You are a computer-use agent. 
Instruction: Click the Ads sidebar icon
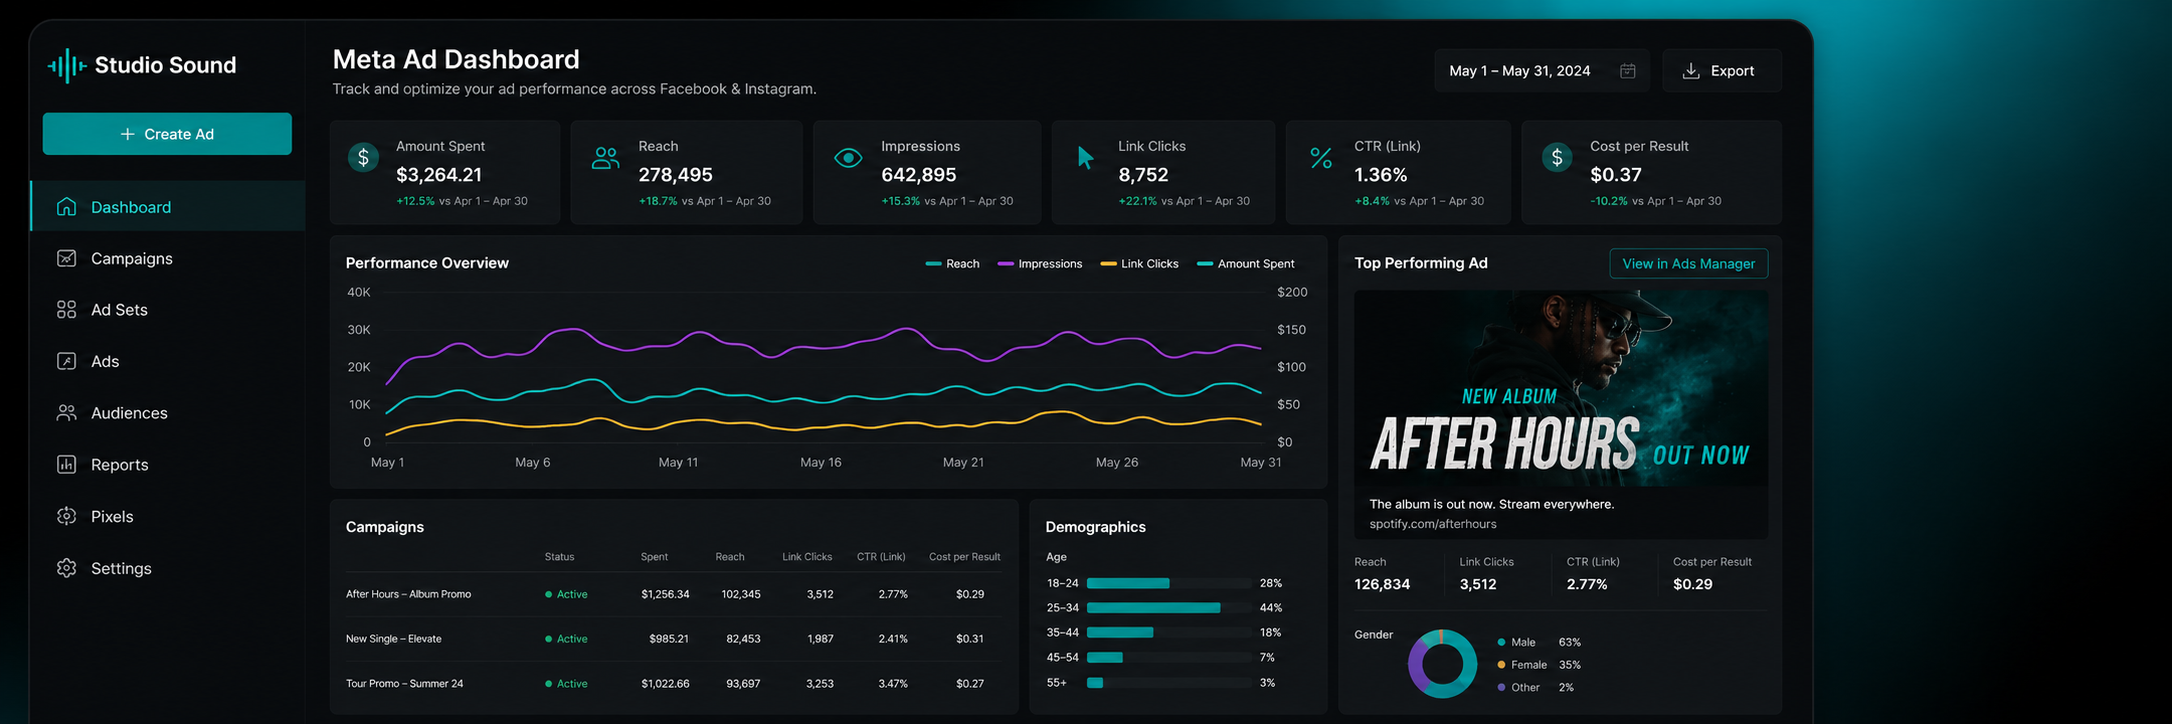coord(66,361)
